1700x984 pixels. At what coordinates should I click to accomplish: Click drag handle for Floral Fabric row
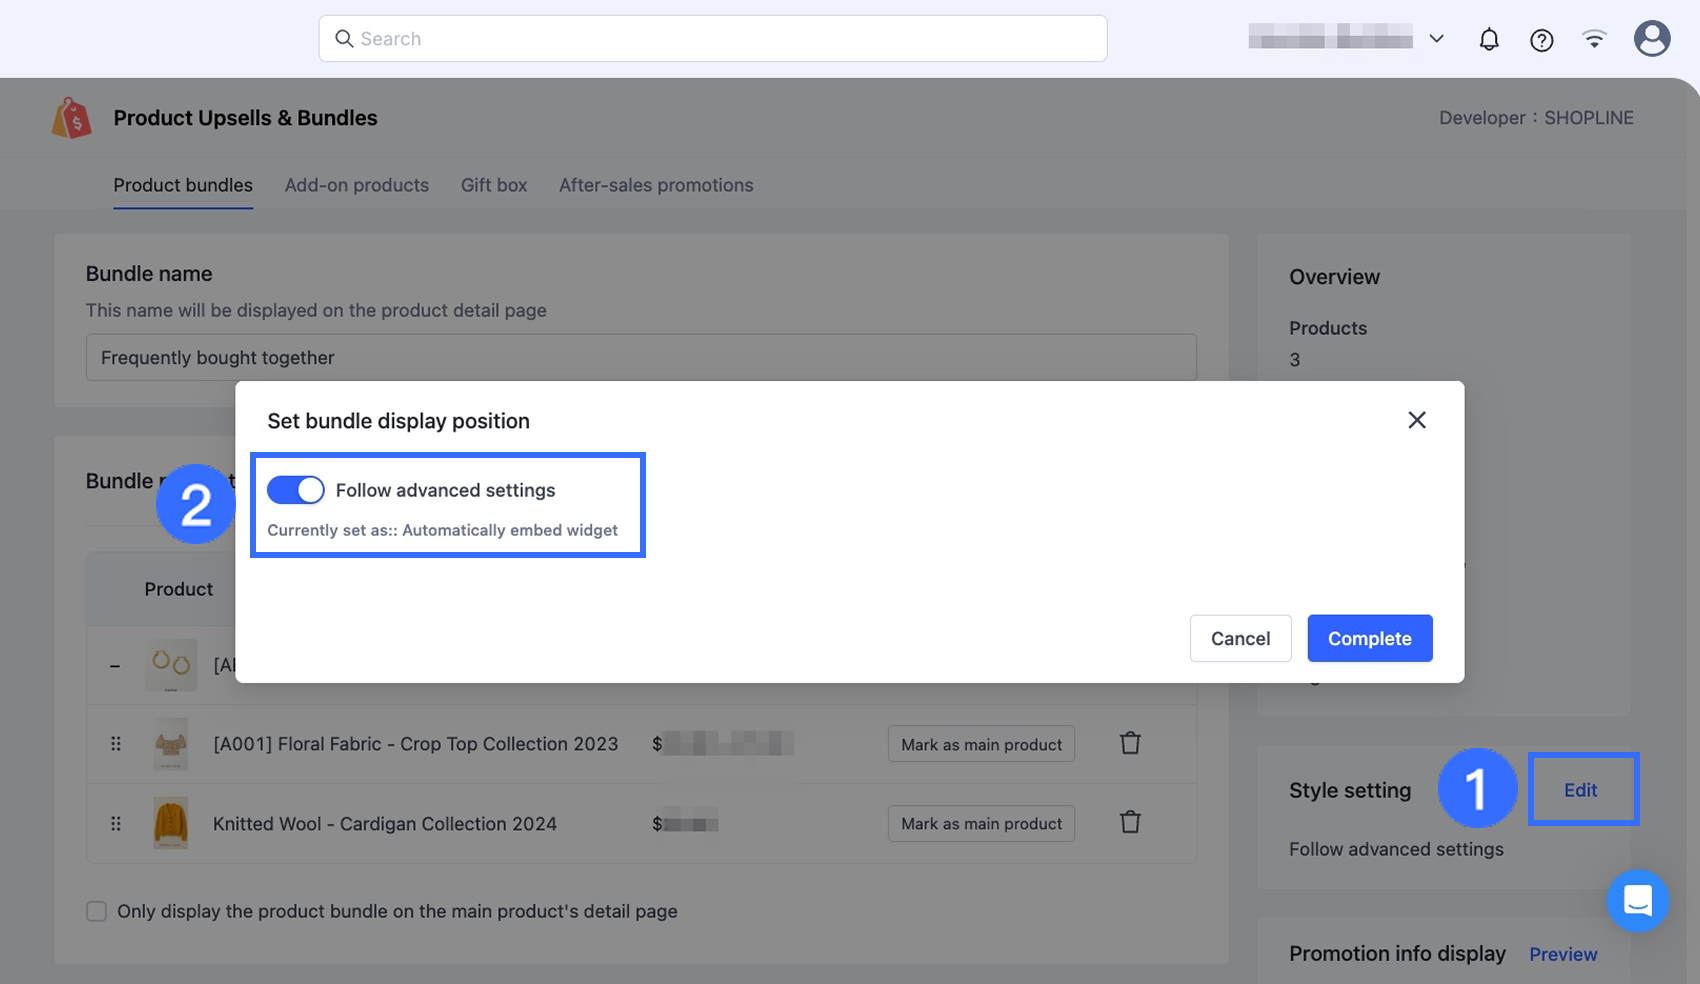tap(116, 744)
